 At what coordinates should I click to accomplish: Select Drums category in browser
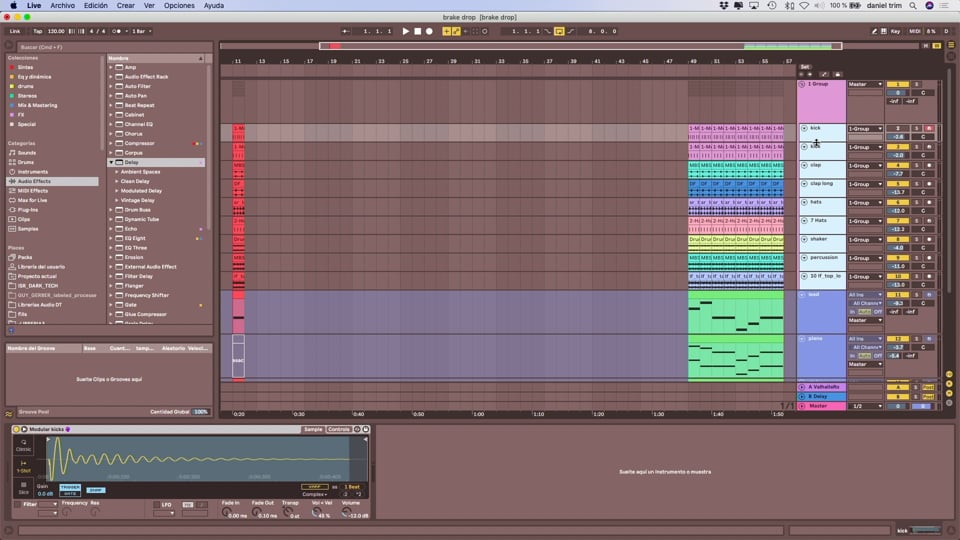tap(25, 162)
